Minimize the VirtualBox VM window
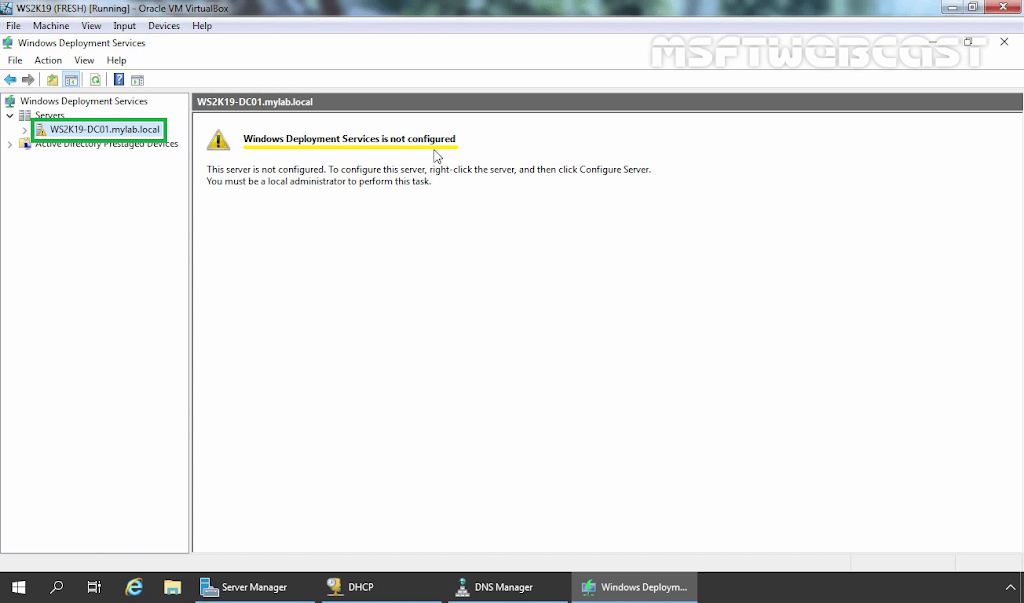1024x603 pixels. click(x=953, y=8)
